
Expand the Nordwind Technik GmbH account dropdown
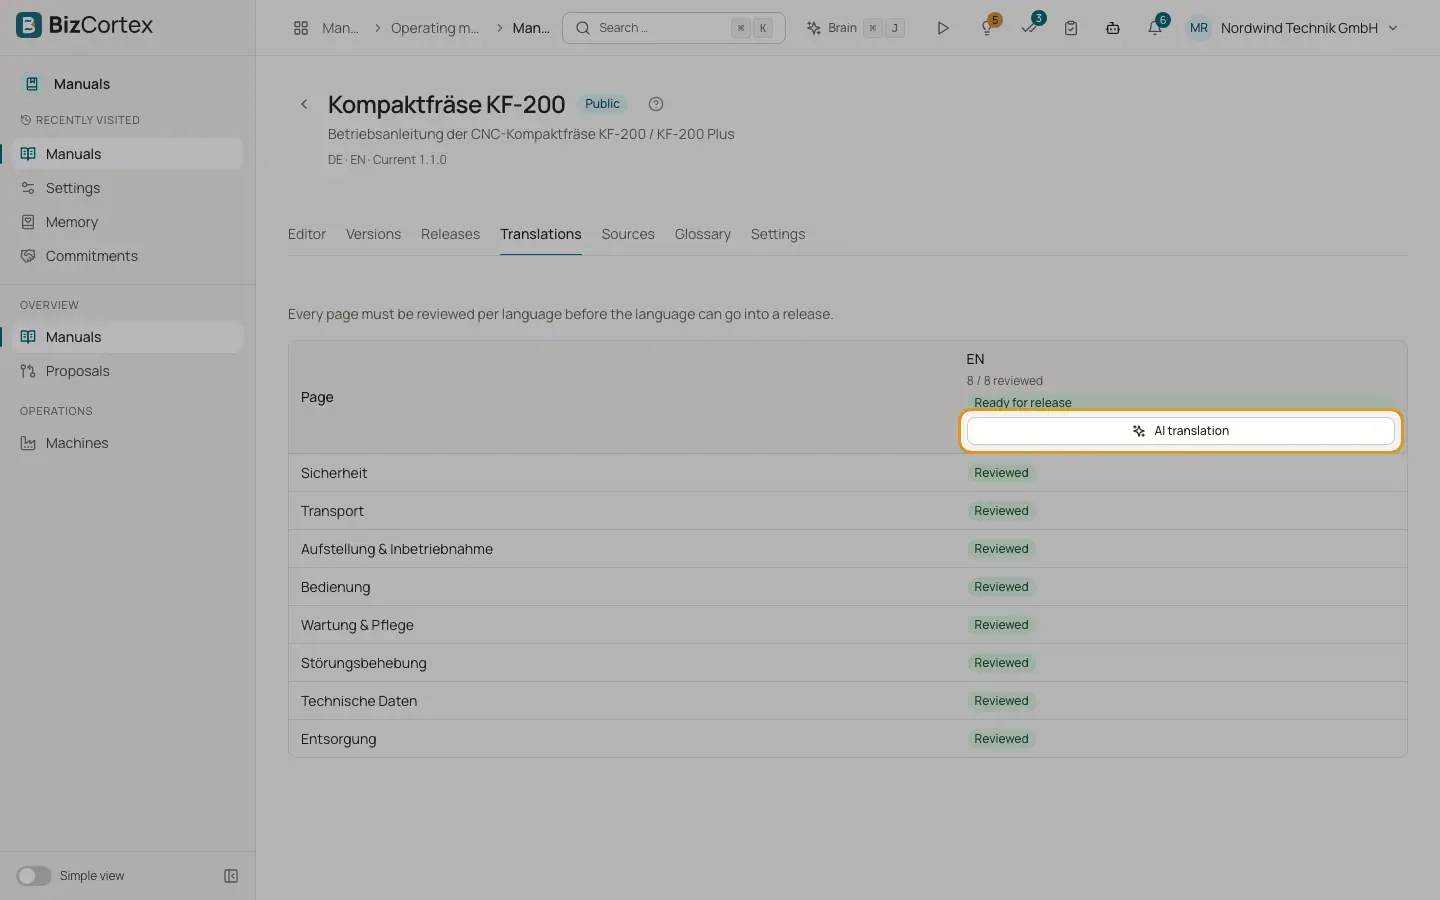[1309, 28]
